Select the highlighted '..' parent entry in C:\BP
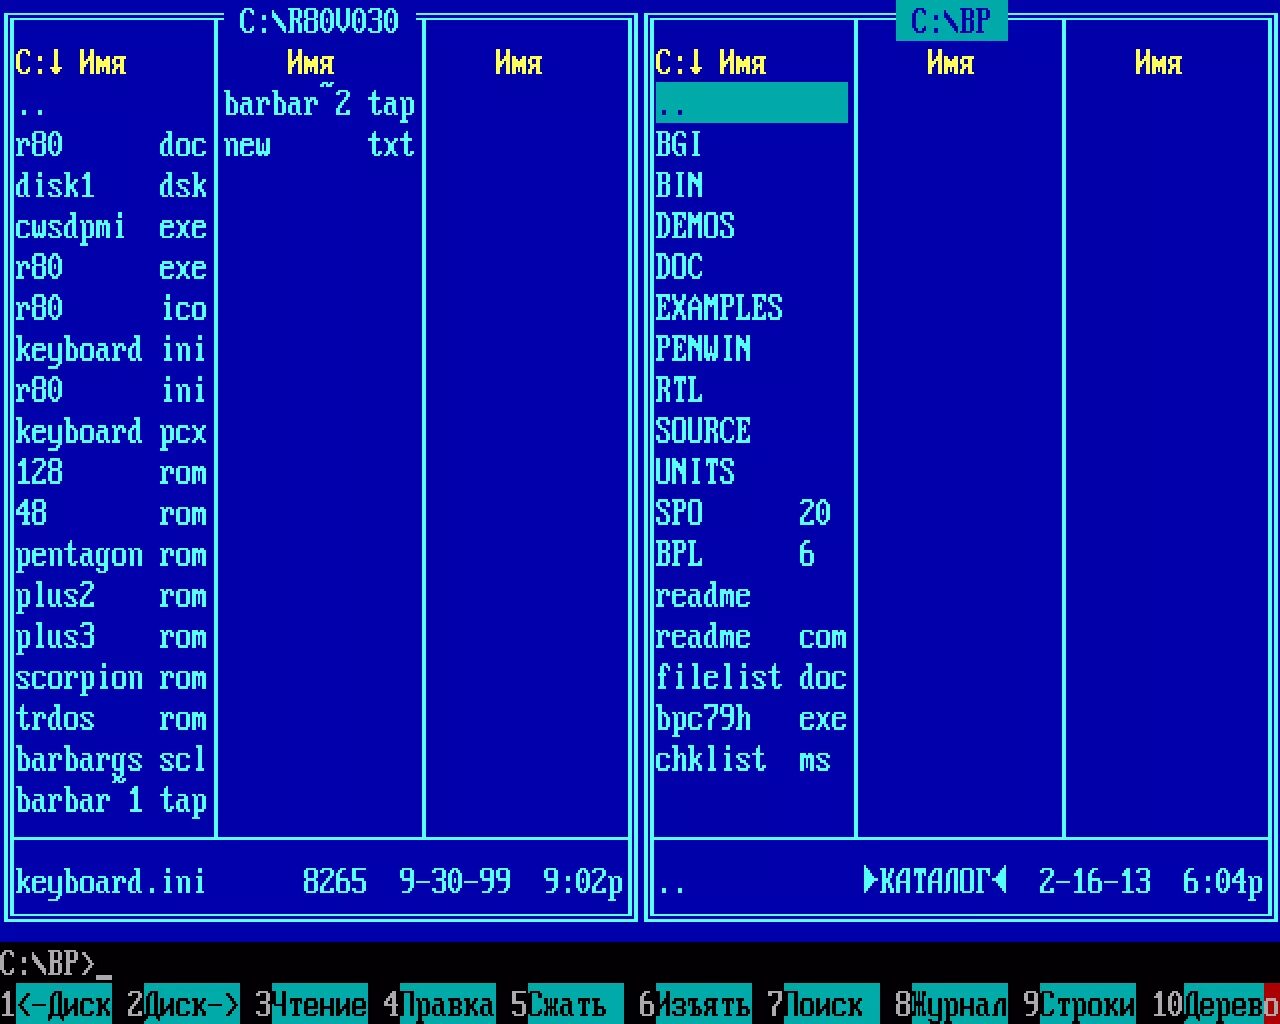This screenshot has width=1280, height=1024. point(752,103)
